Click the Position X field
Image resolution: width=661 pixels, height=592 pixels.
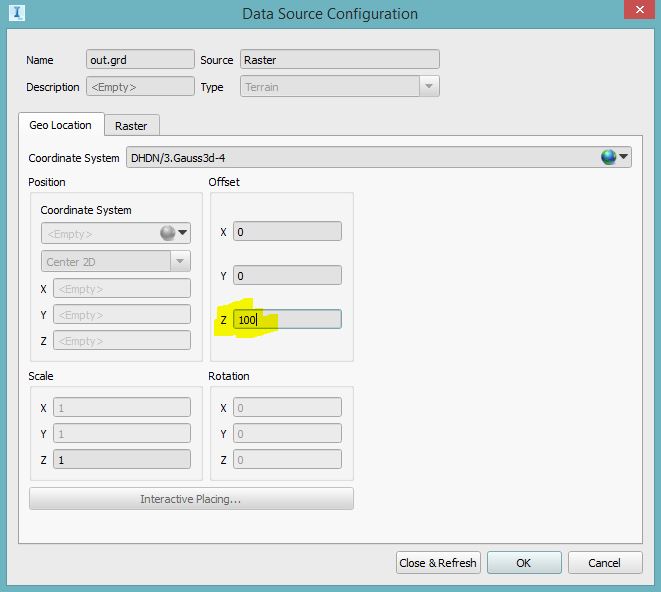click(122, 289)
